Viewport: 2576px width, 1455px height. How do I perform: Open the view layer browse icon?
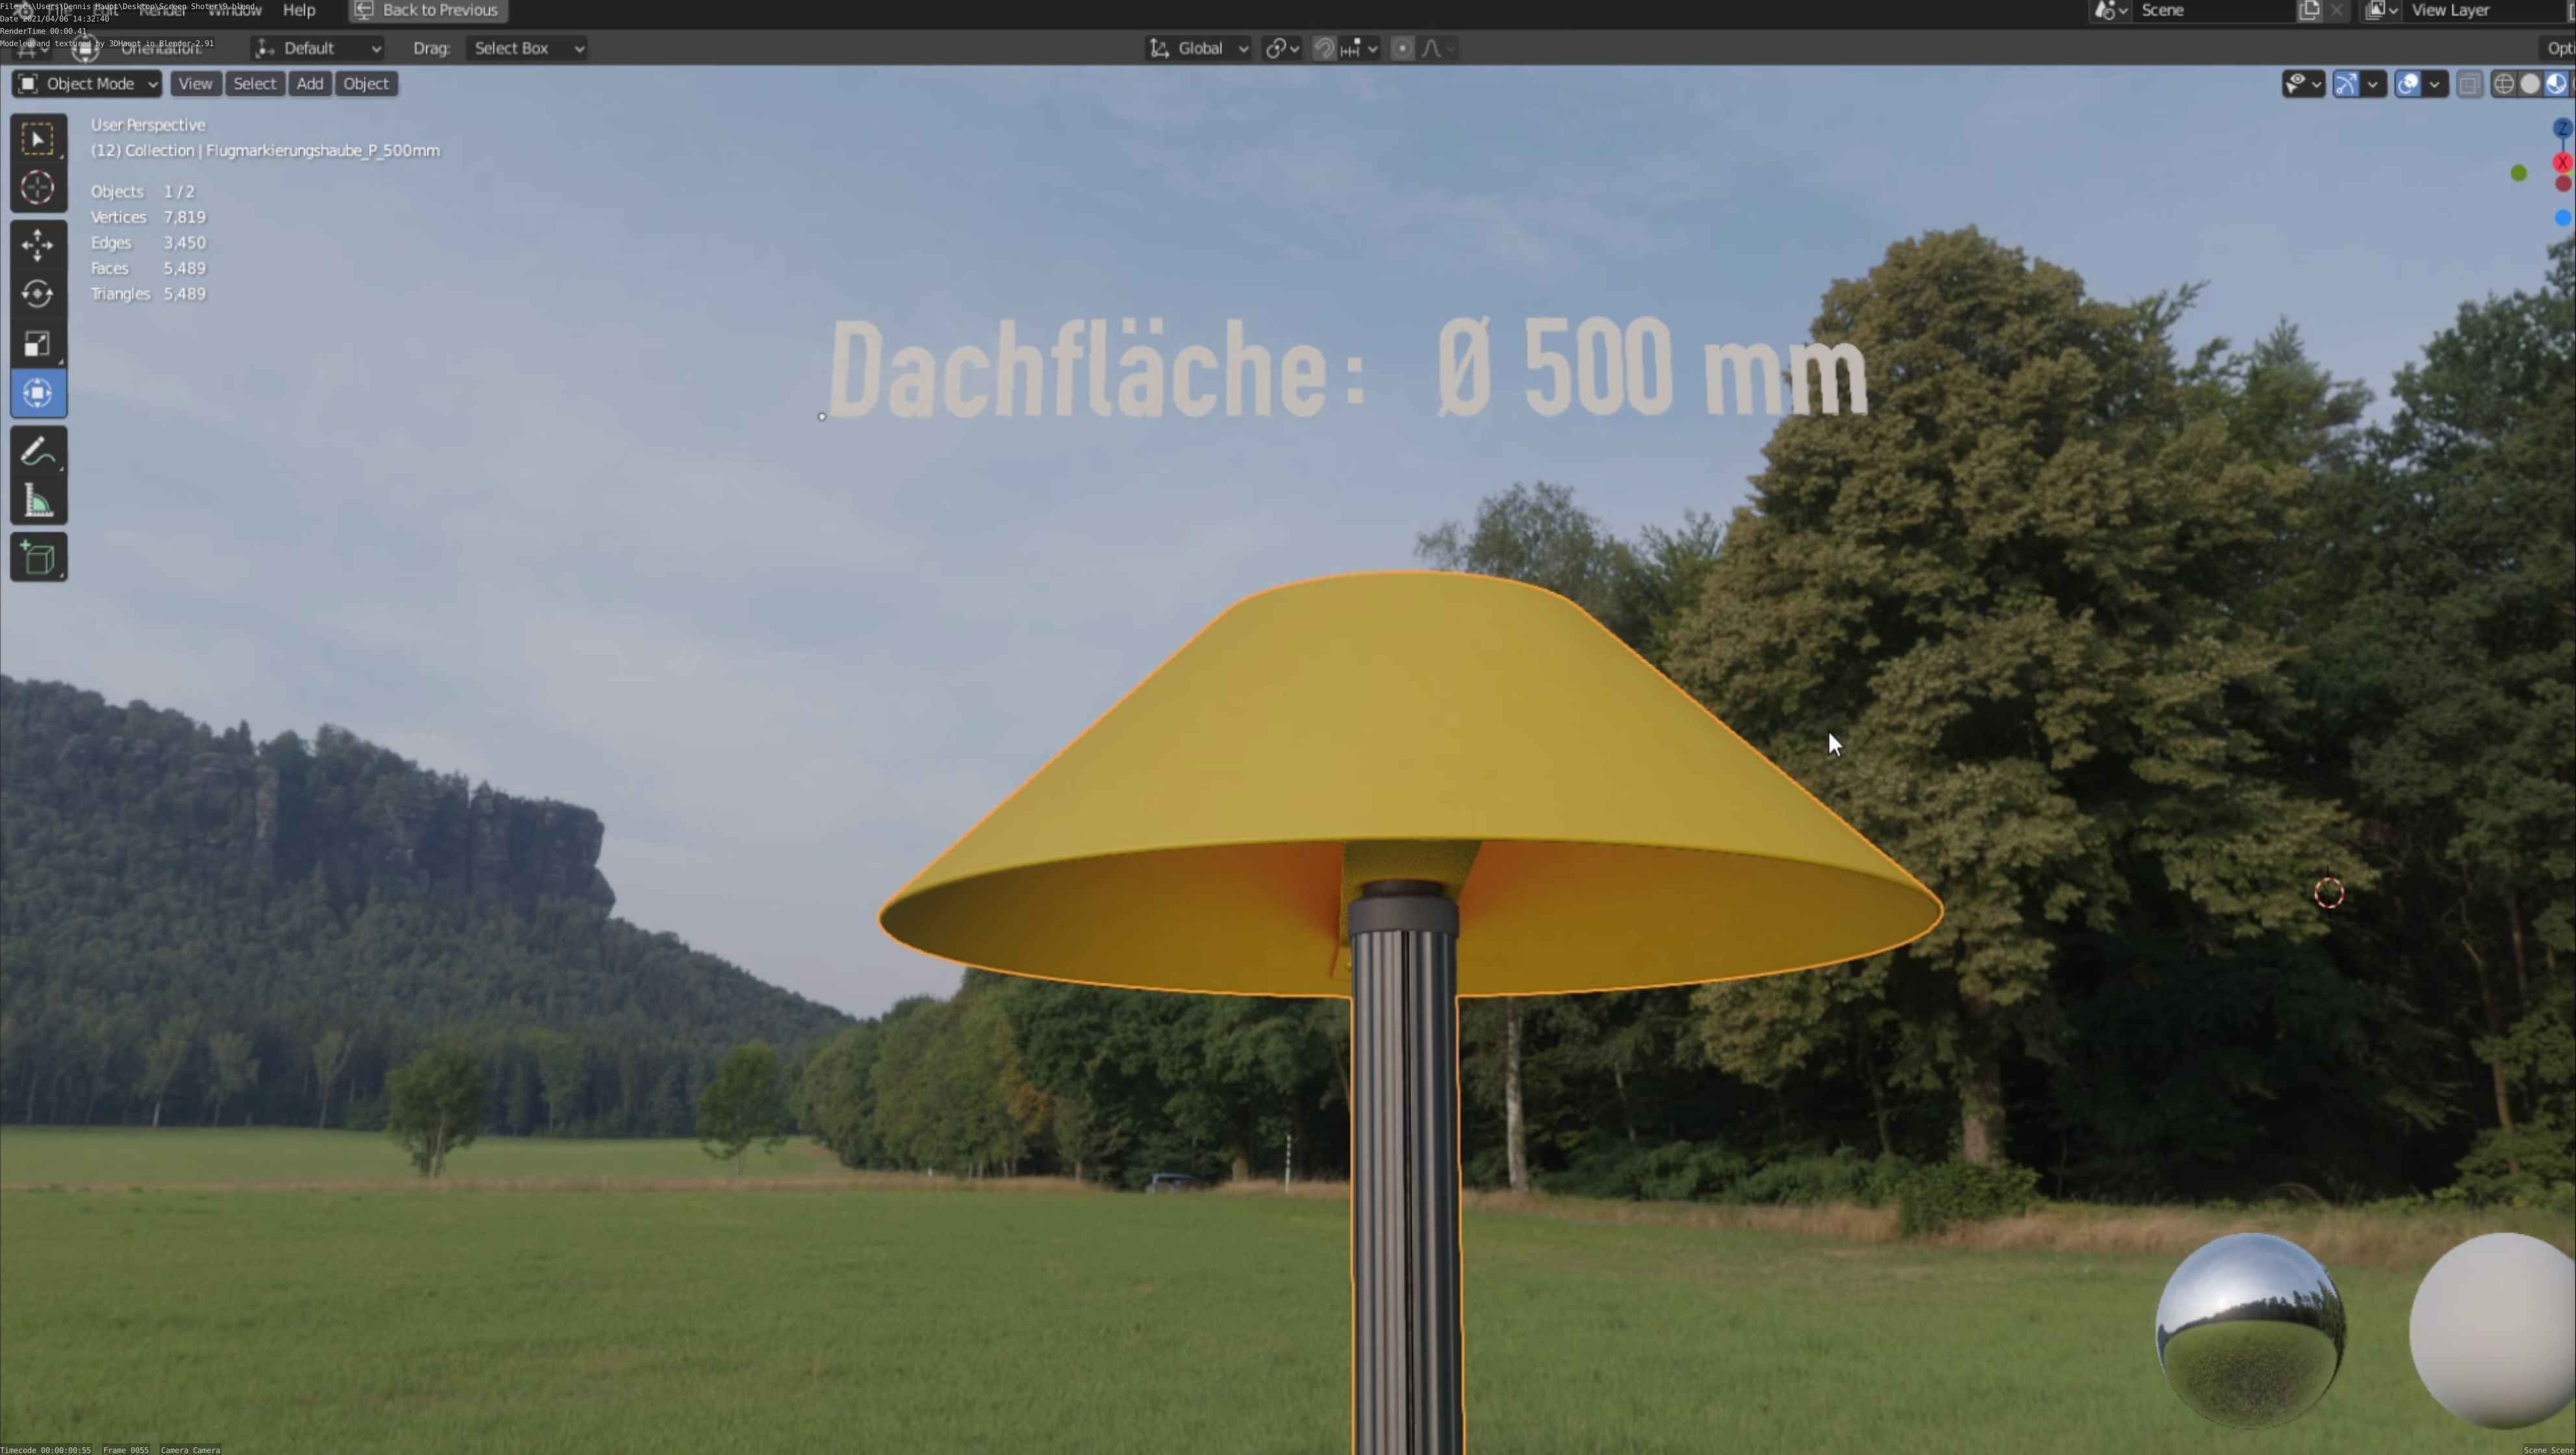pos(2382,10)
